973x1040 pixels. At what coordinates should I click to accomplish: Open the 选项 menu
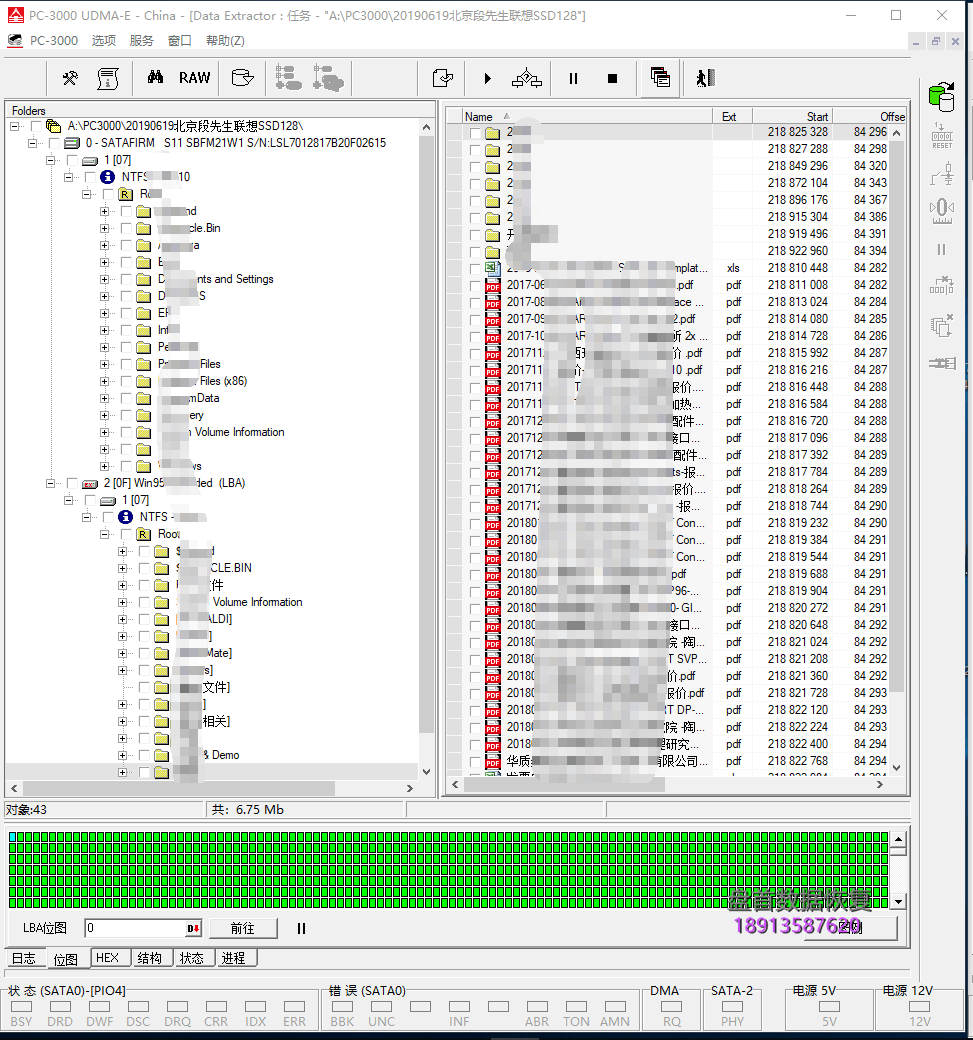click(103, 40)
